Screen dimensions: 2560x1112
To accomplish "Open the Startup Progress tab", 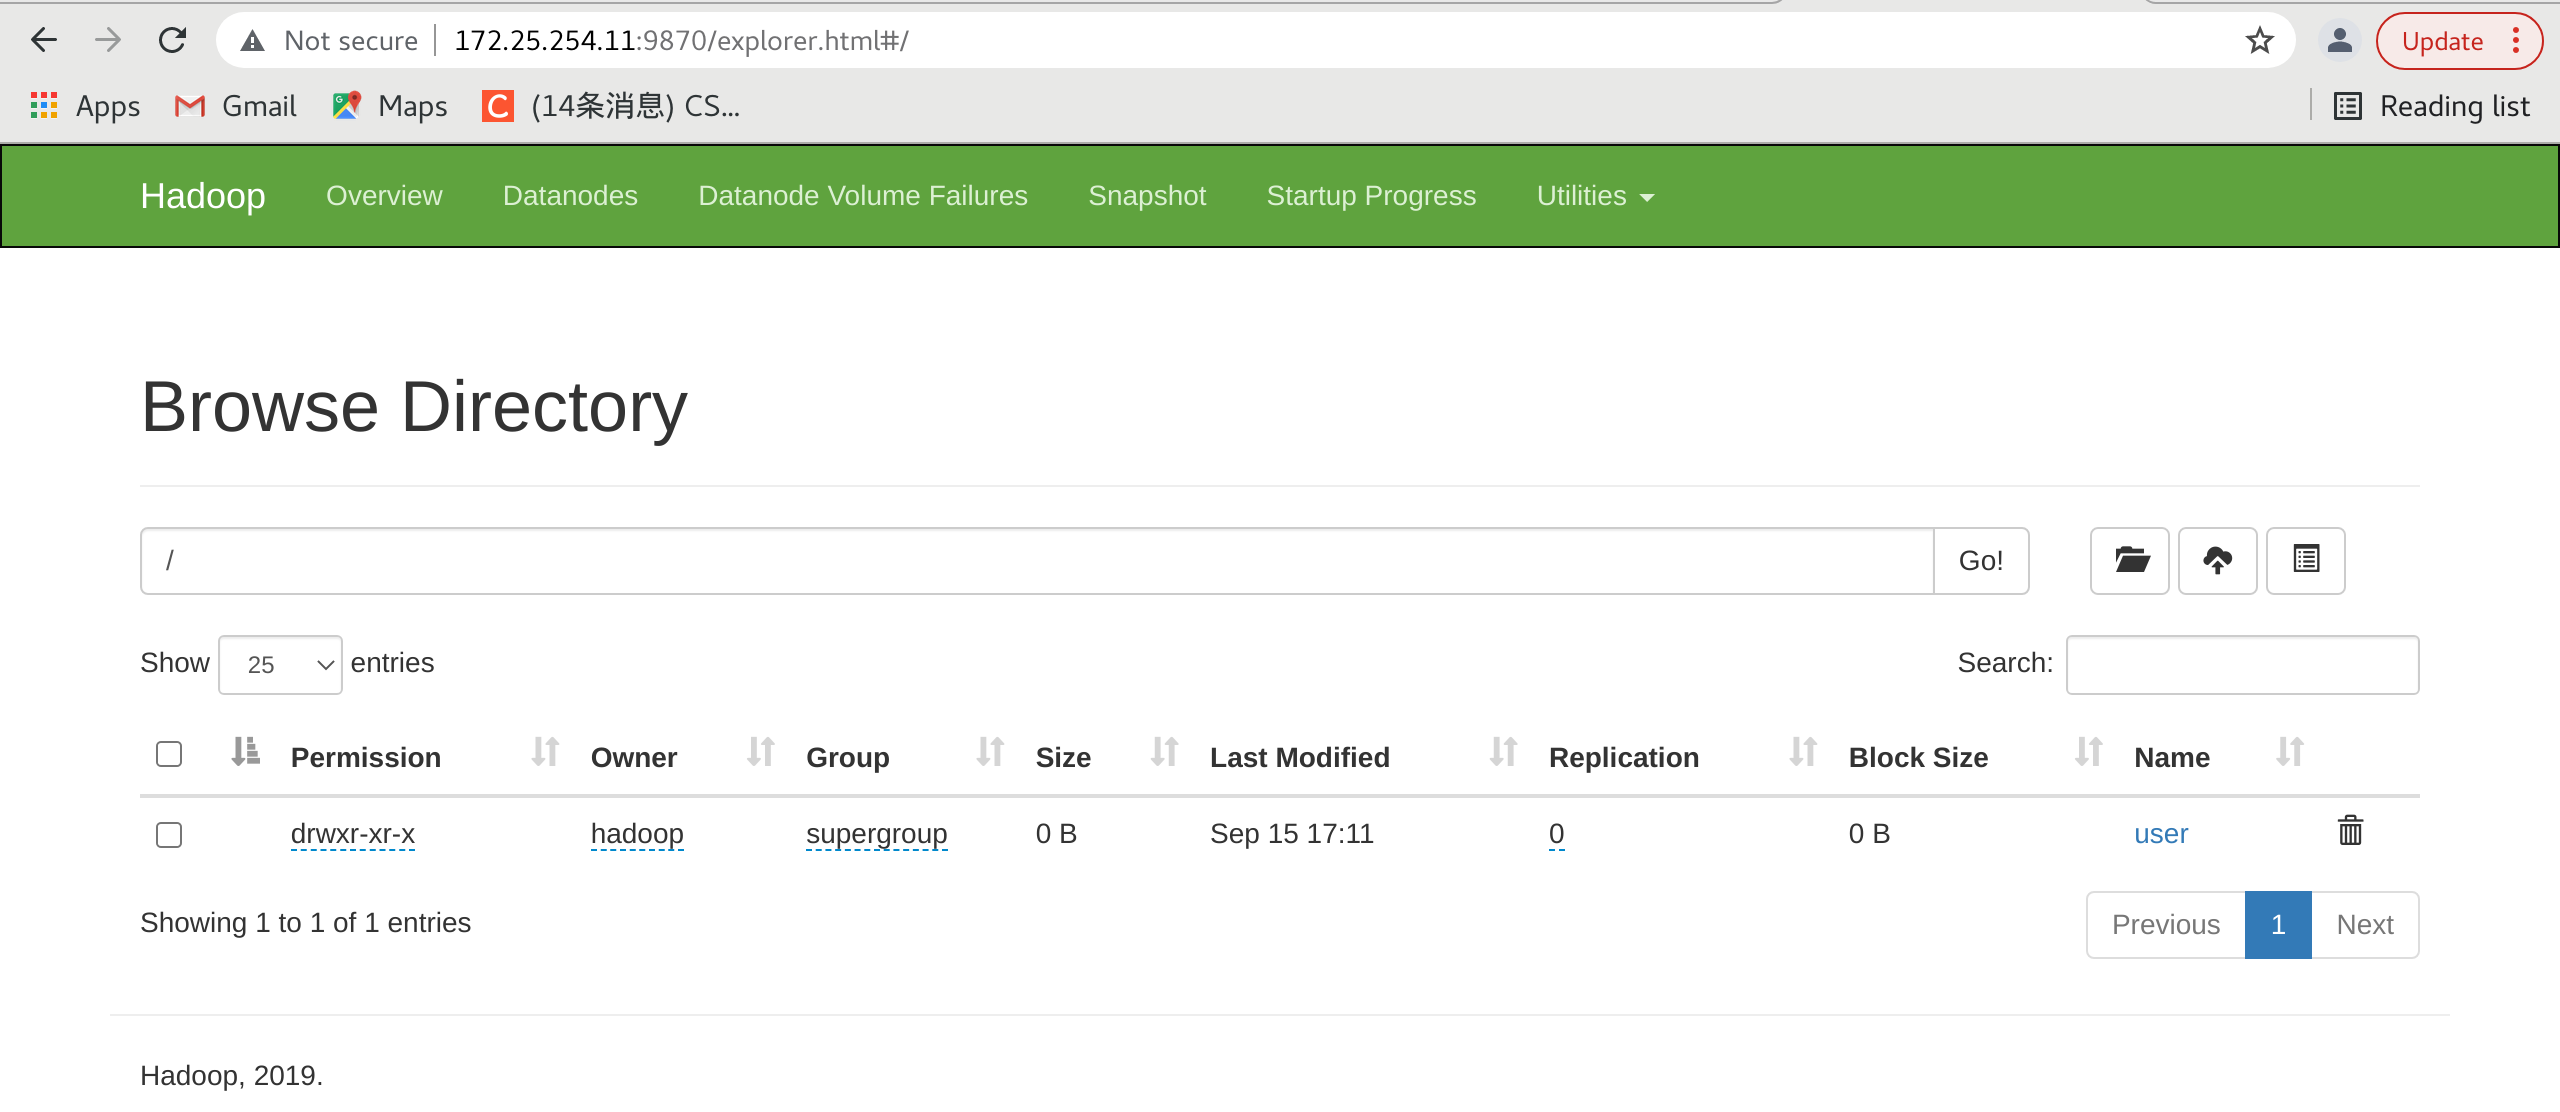I will [1370, 196].
